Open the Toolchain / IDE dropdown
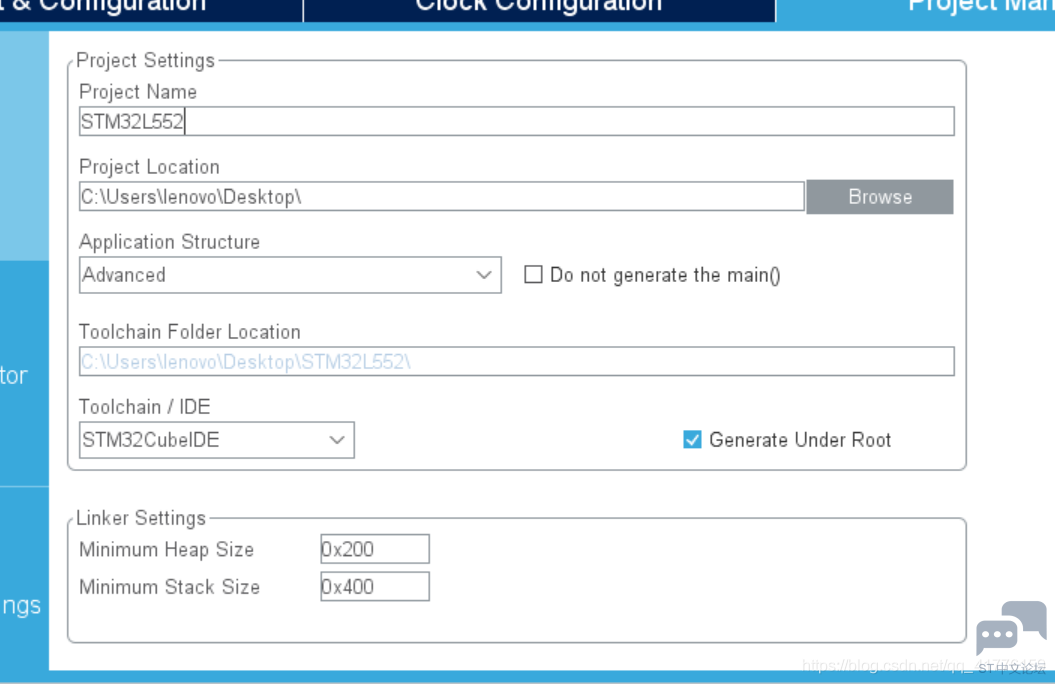 coord(217,440)
